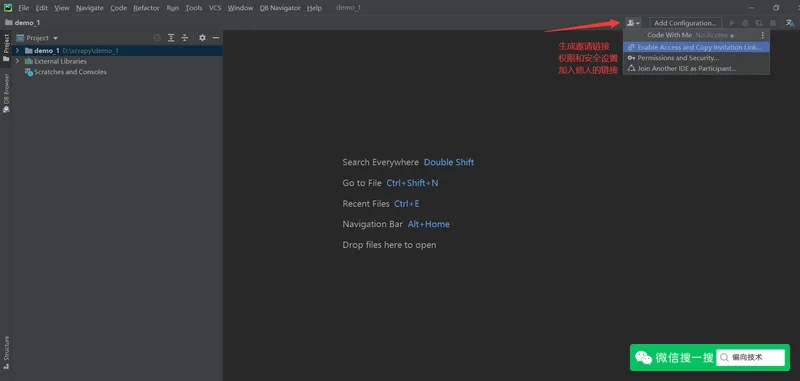This screenshot has width=800, height=381.
Task: Click the Select Opened File target icon
Action: [x=157, y=38]
